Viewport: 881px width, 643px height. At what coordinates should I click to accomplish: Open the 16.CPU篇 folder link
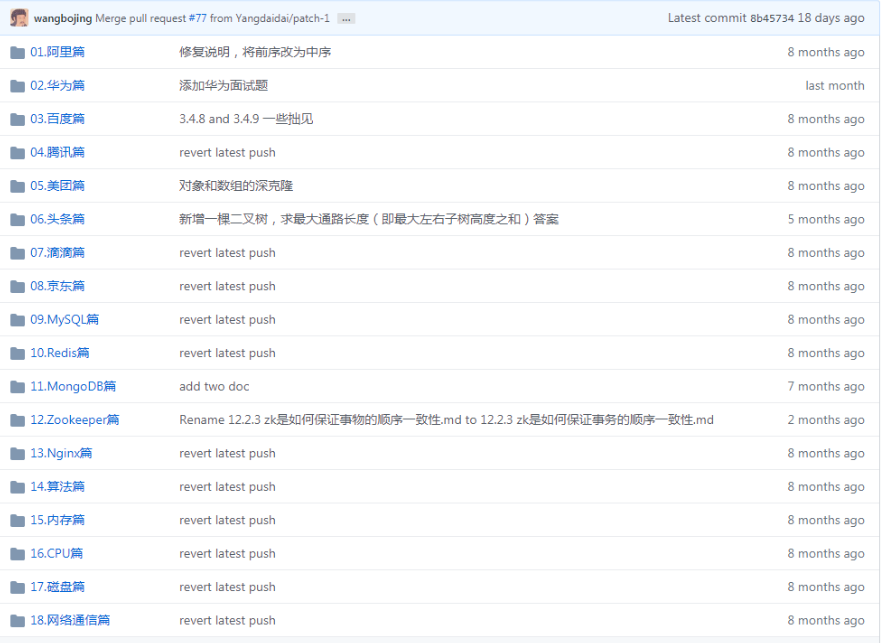tap(57, 554)
